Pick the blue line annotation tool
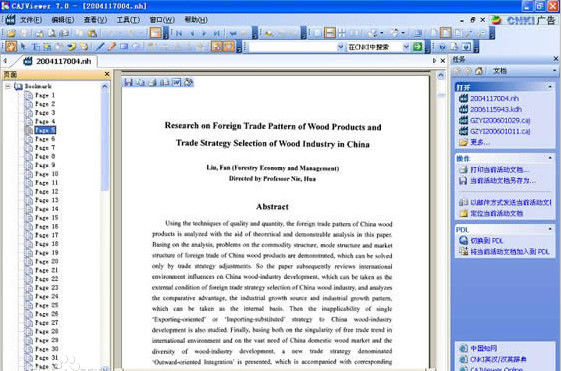Image resolution: width=562 pixels, height=371 pixels. coord(100,47)
